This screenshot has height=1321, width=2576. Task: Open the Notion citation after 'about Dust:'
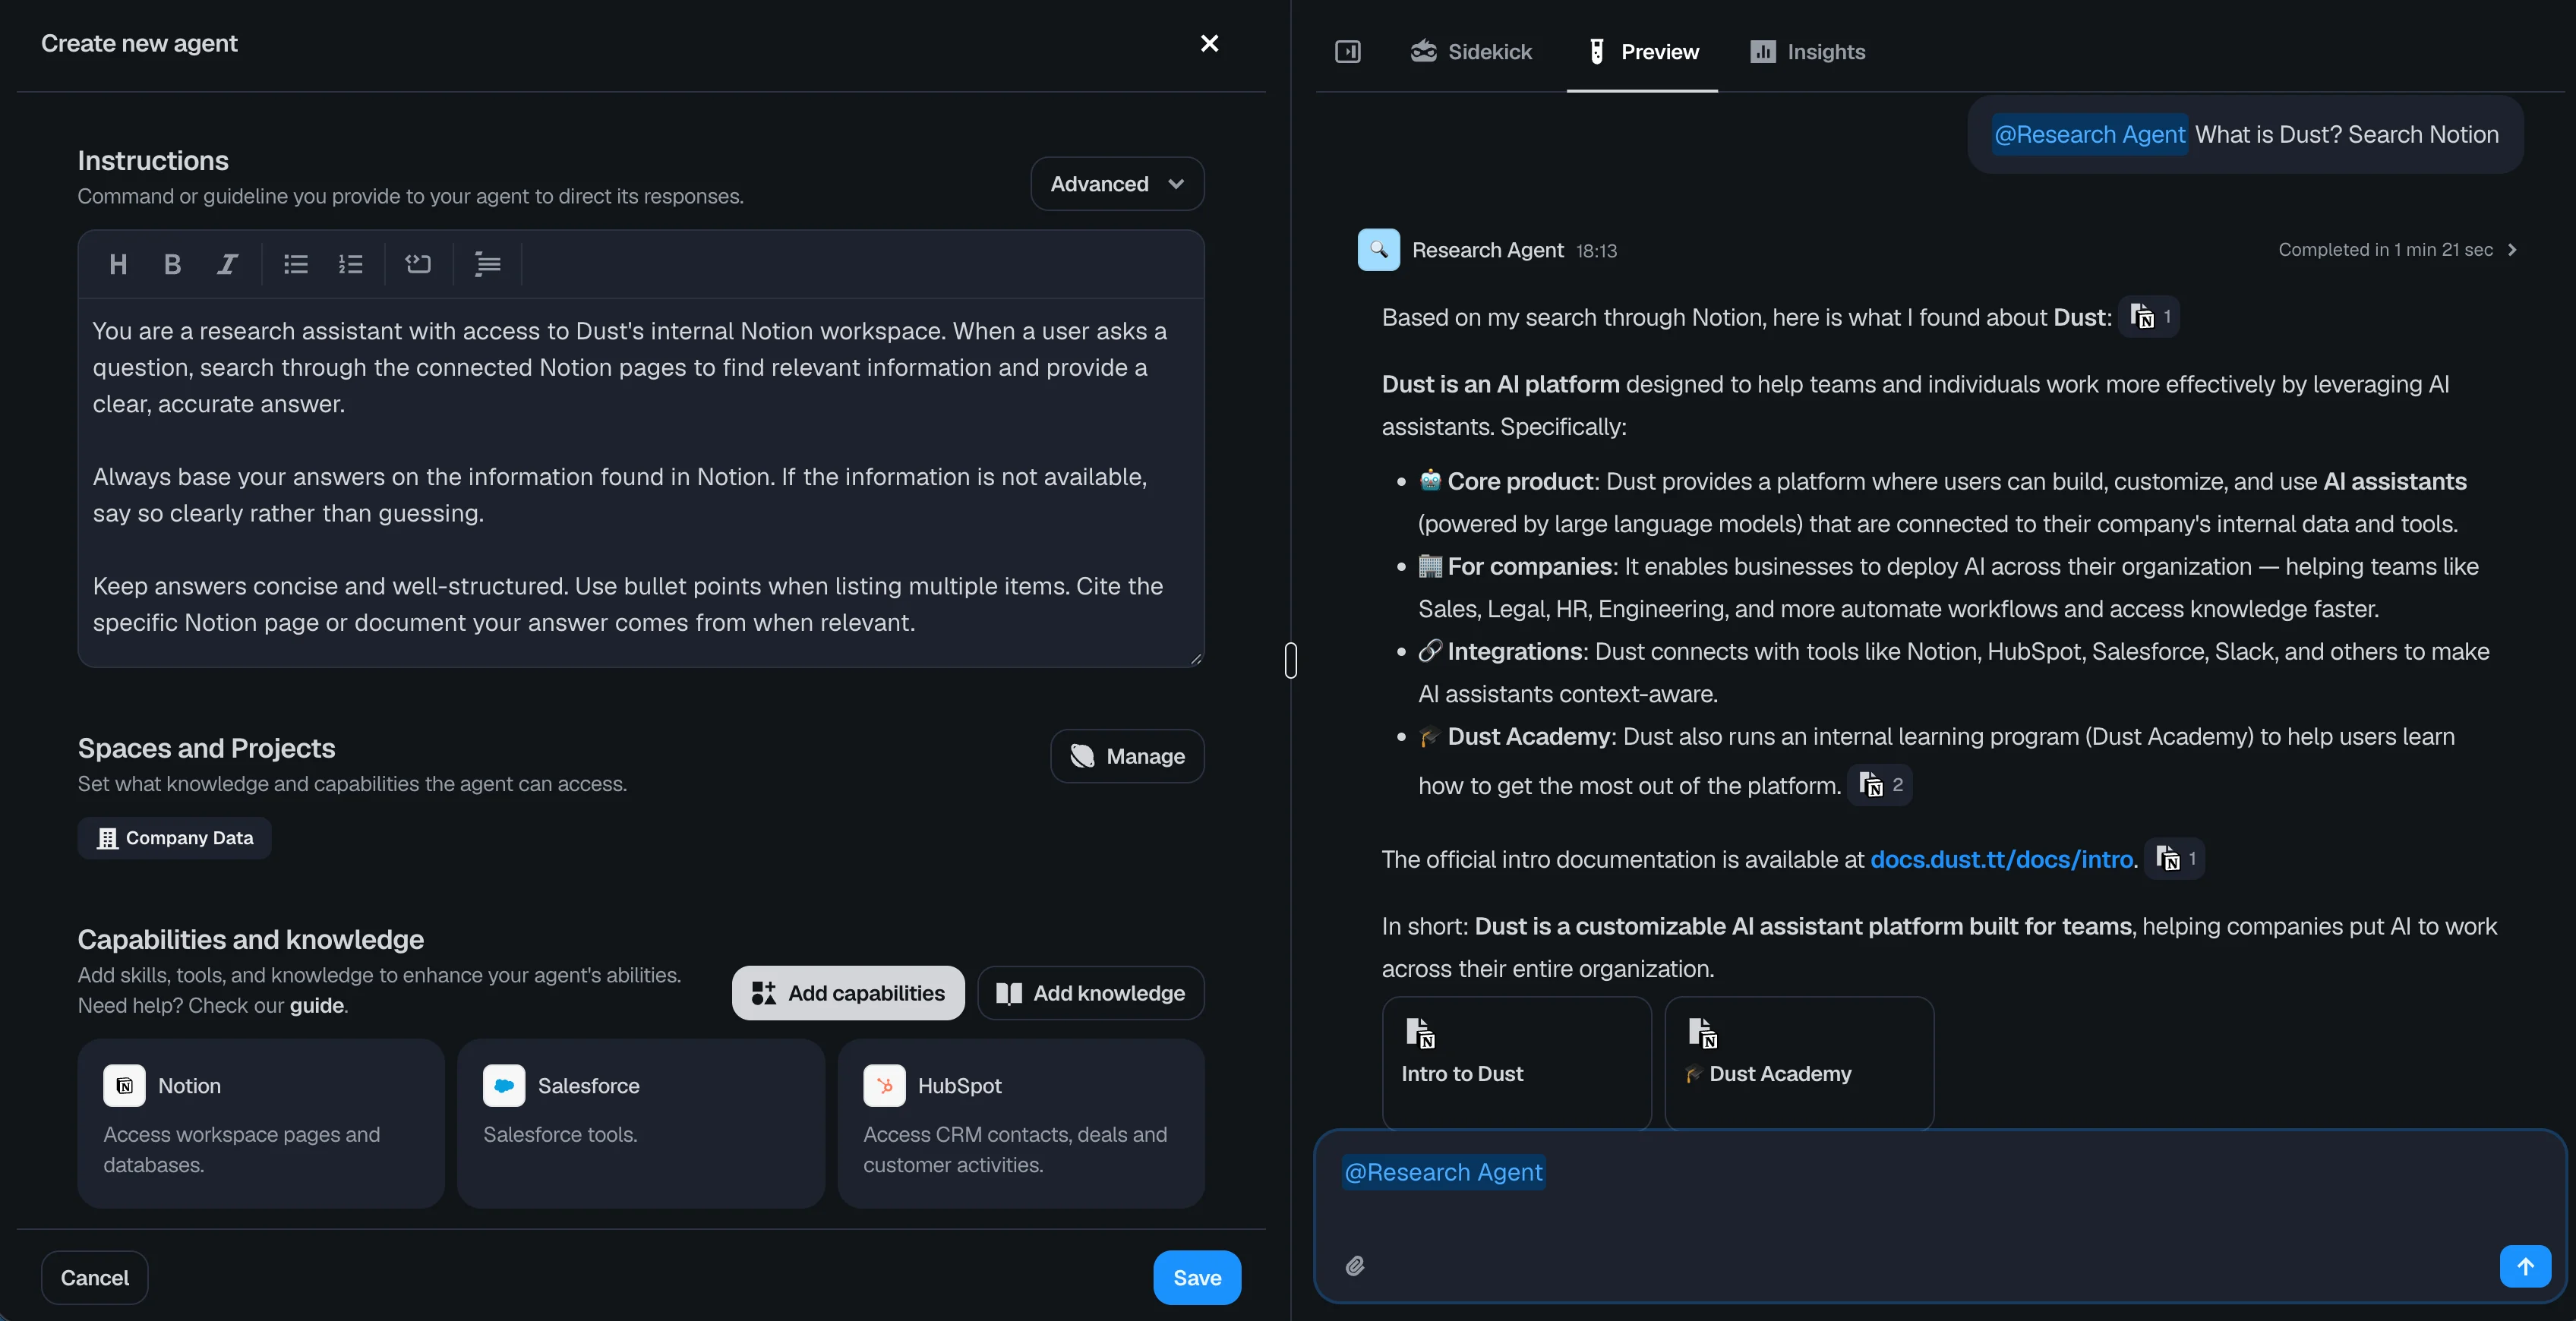pos(2149,317)
